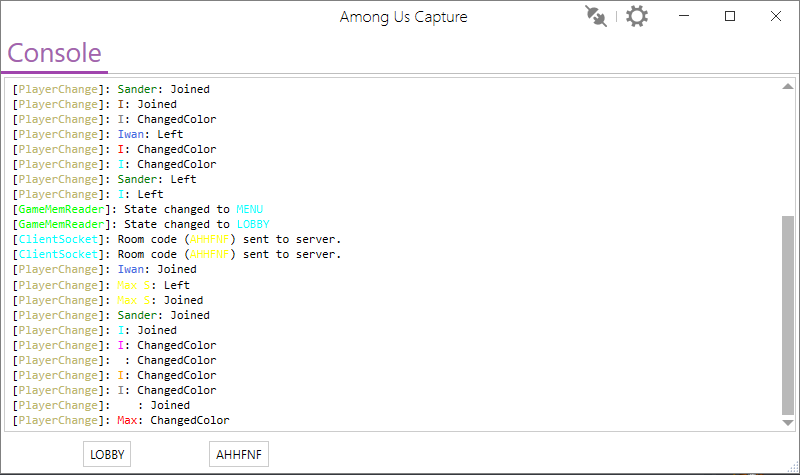The height and width of the screenshot is (475, 800).
Task: Switch to the Console tab
Action: coord(54,53)
